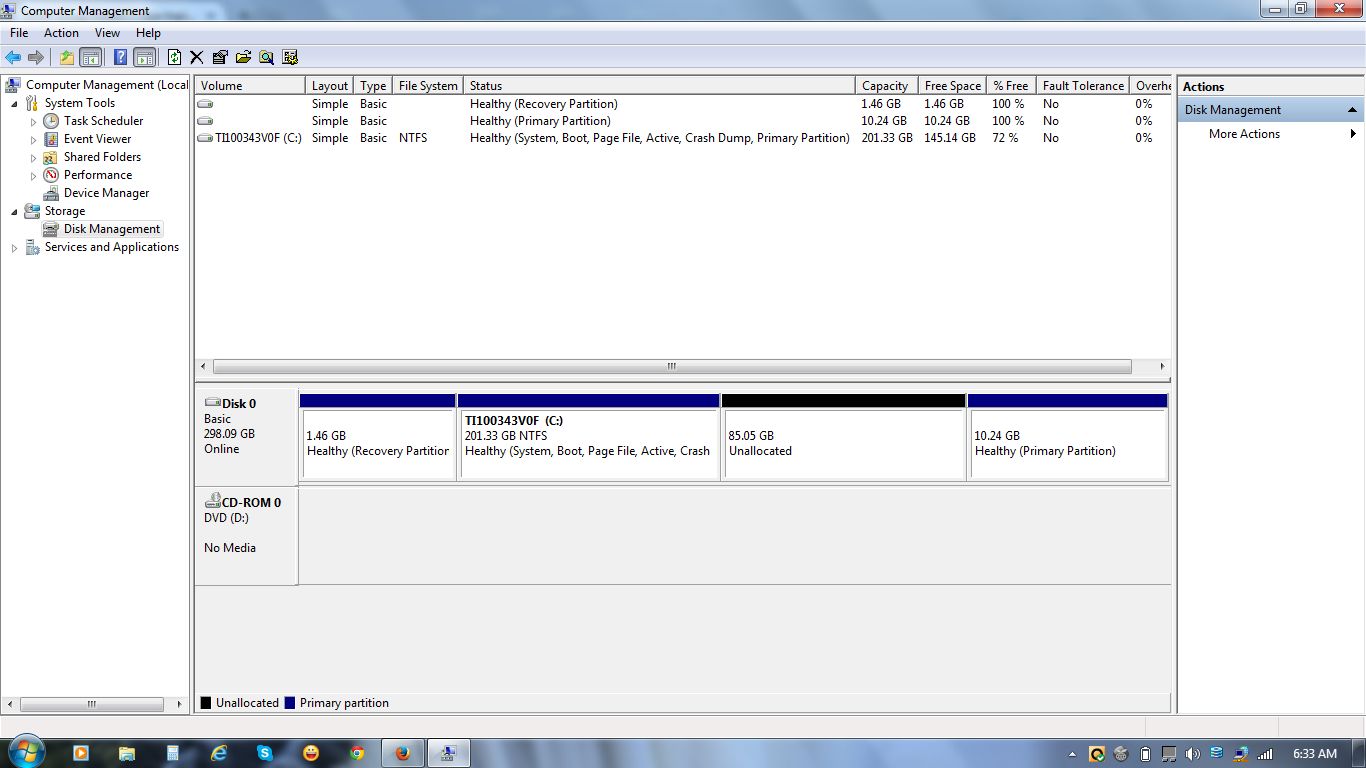Click the Up One Level folder icon

[x=67, y=58]
